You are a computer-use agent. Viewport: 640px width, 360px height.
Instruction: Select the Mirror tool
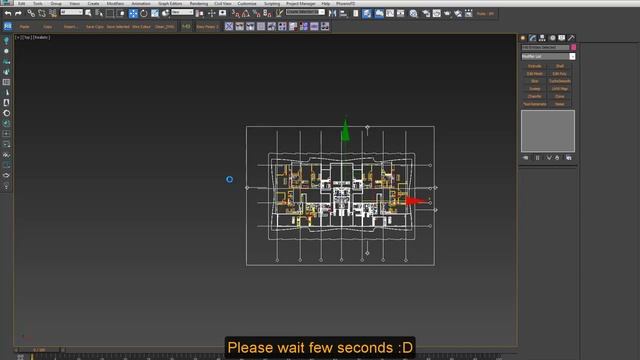click(x=332, y=13)
